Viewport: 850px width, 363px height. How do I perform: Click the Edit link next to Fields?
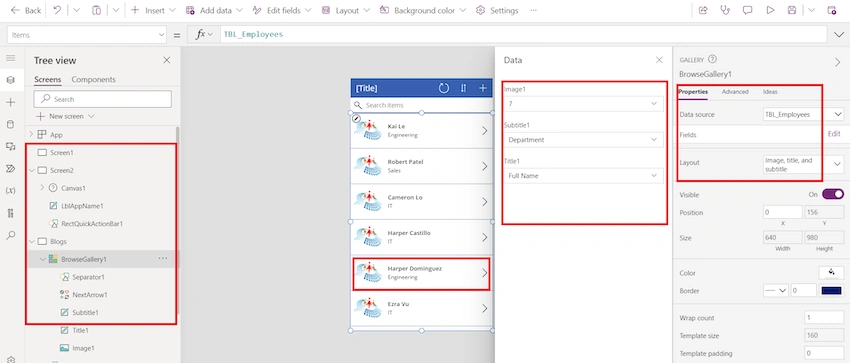coord(834,134)
